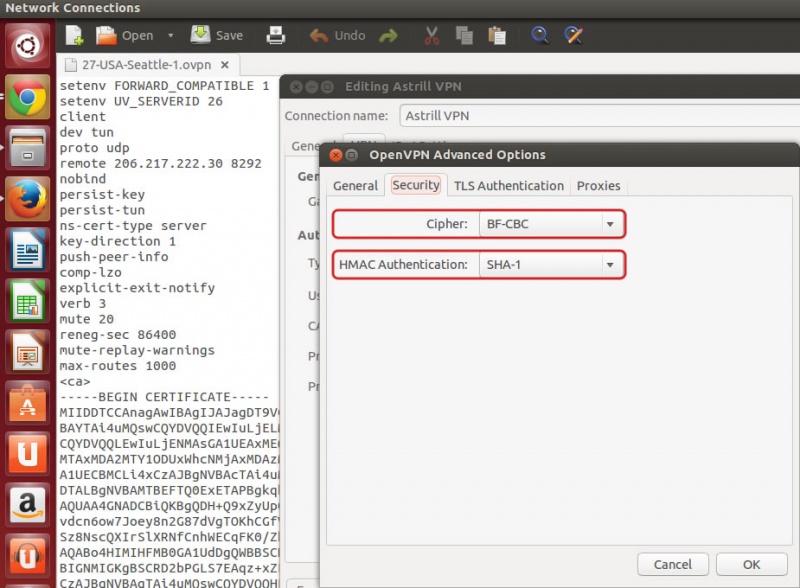800x588 pixels.
Task: Open the recent files arrow beside Open
Action: tap(170, 35)
